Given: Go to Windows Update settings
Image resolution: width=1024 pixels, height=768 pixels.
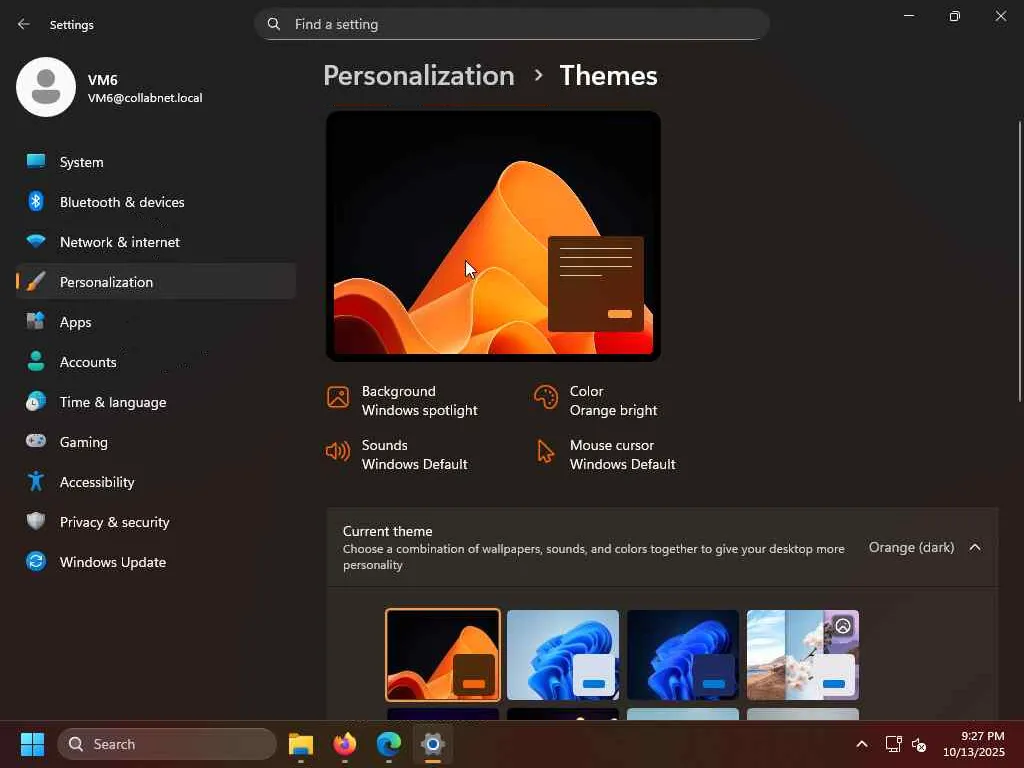Looking at the screenshot, I should pyautogui.click(x=155, y=561).
